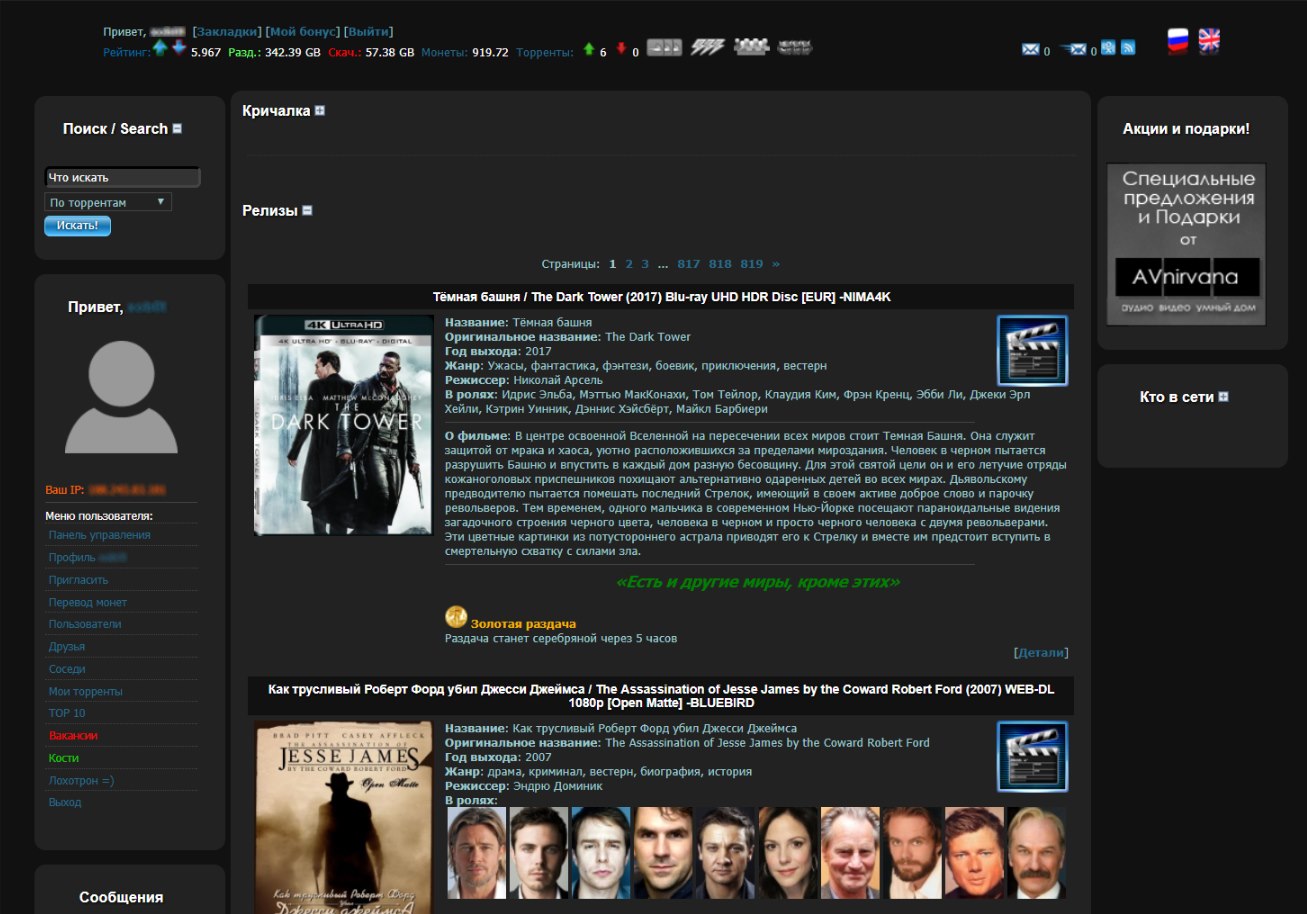Screen dimensions: 1307x914
Task: Click red leeching arrow beside torrent count 0
Action: click(621, 49)
